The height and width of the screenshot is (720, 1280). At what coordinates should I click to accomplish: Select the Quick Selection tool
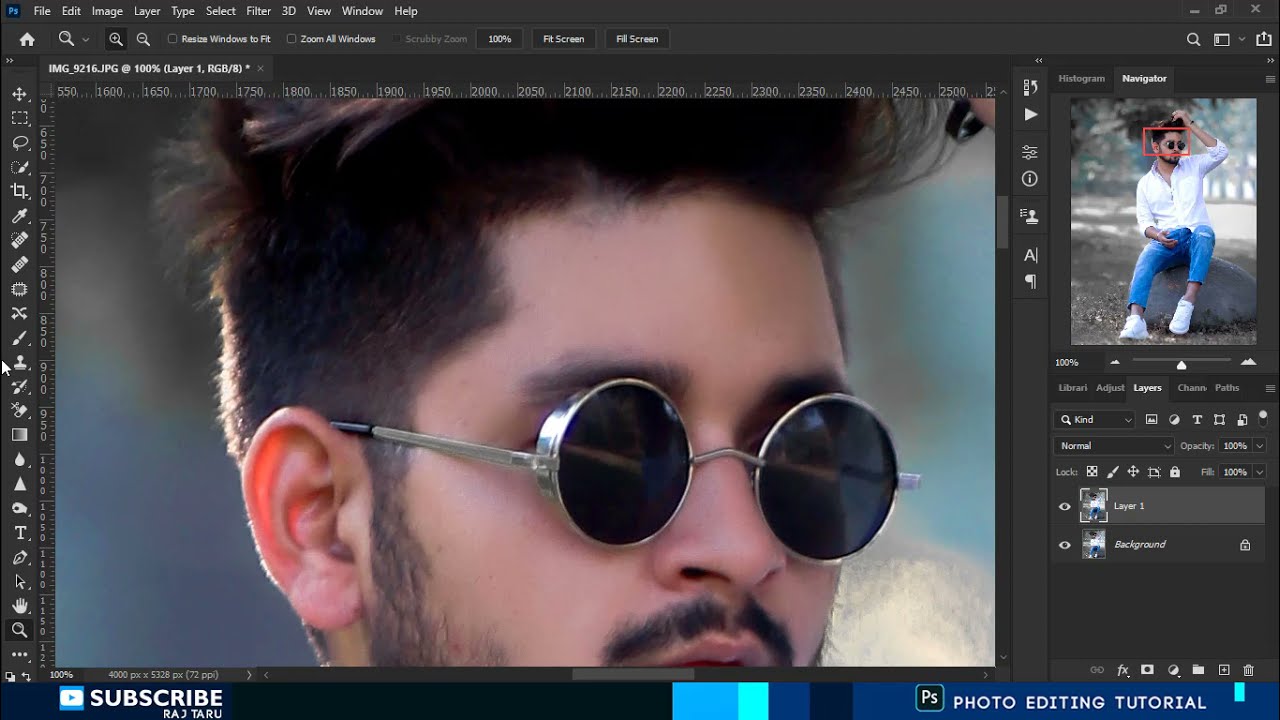19,167
